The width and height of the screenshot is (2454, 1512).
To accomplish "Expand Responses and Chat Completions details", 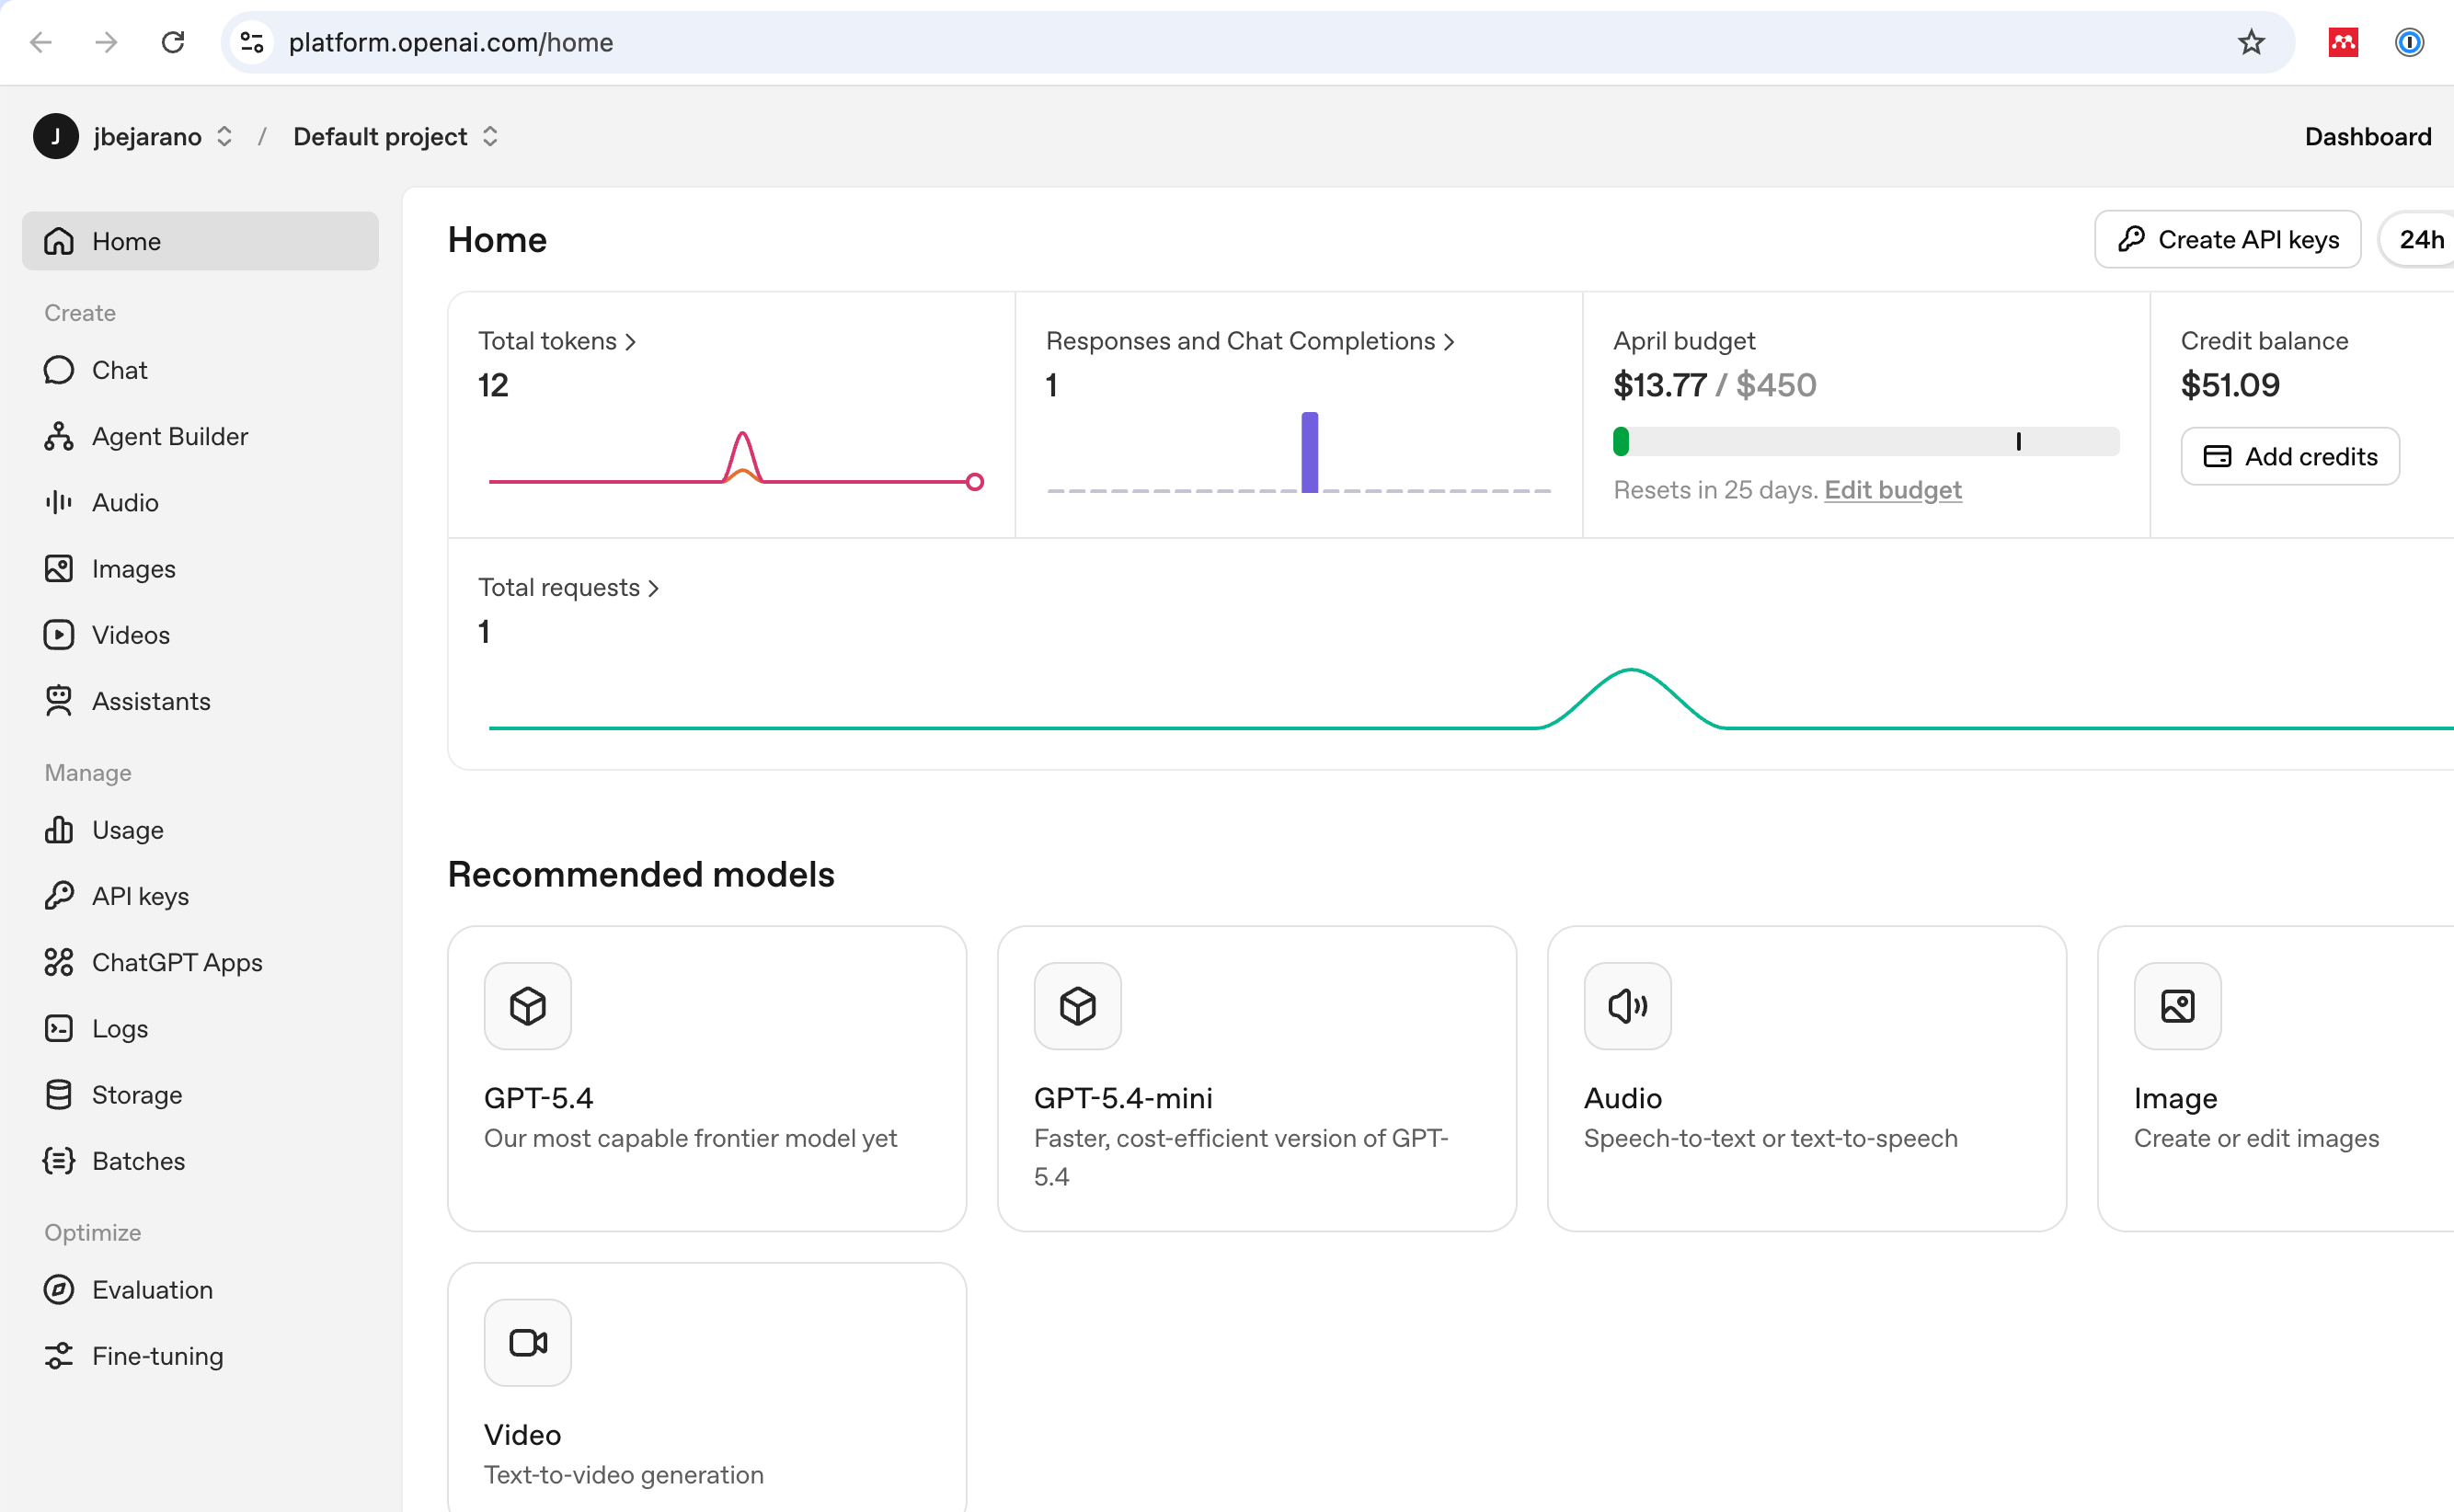I will point(1250,341).
